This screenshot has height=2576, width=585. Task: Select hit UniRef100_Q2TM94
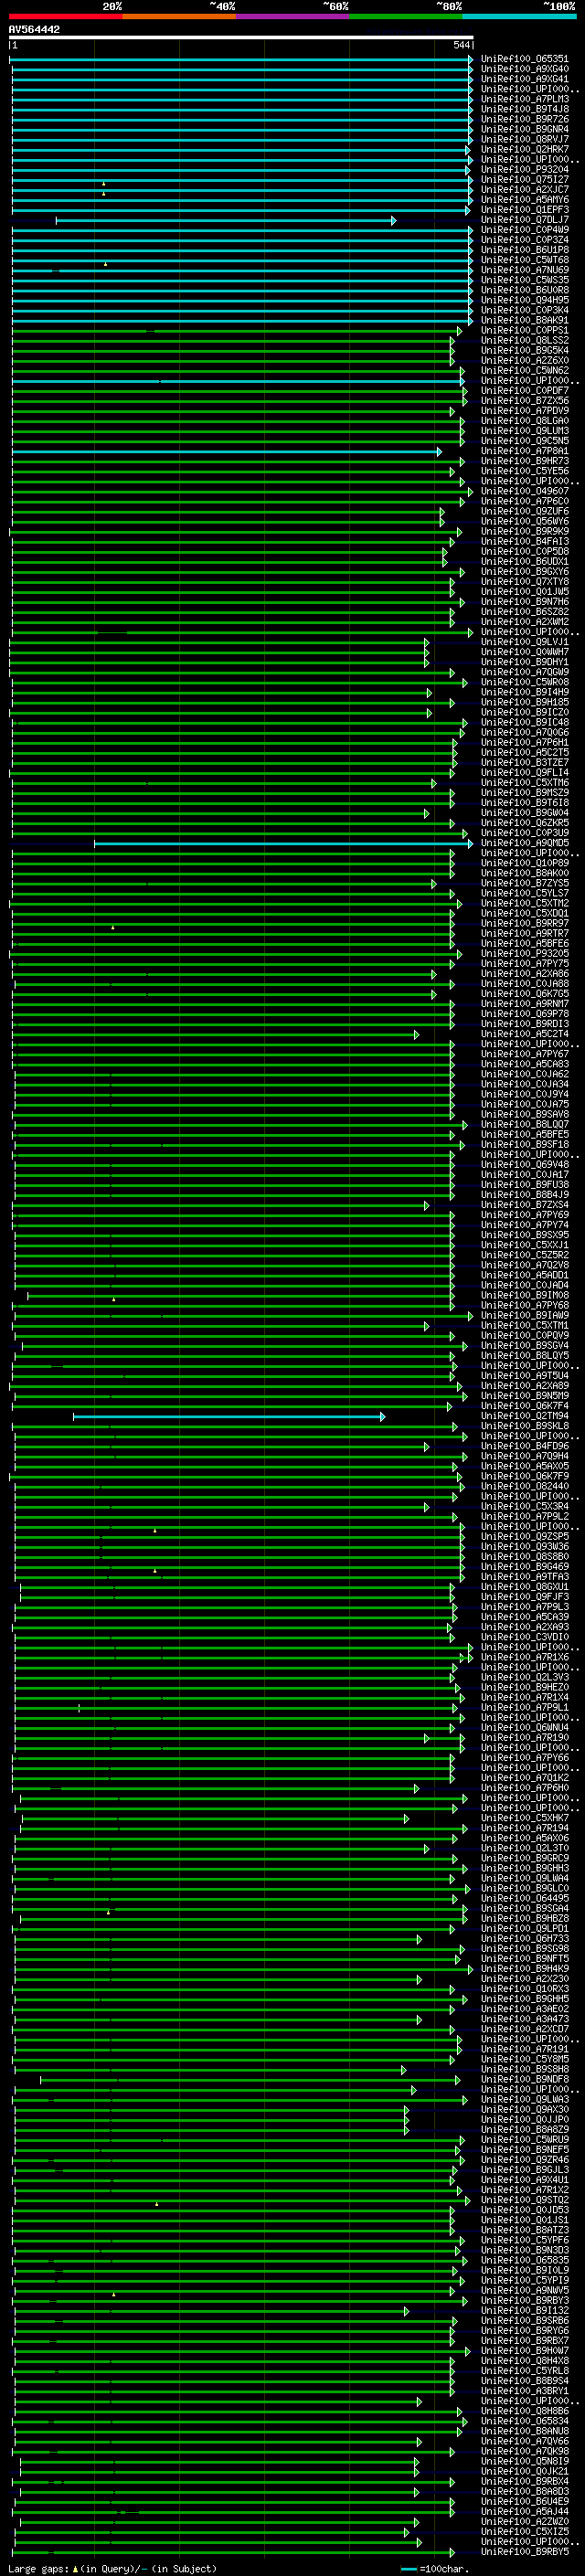[x=524, y=1416]
